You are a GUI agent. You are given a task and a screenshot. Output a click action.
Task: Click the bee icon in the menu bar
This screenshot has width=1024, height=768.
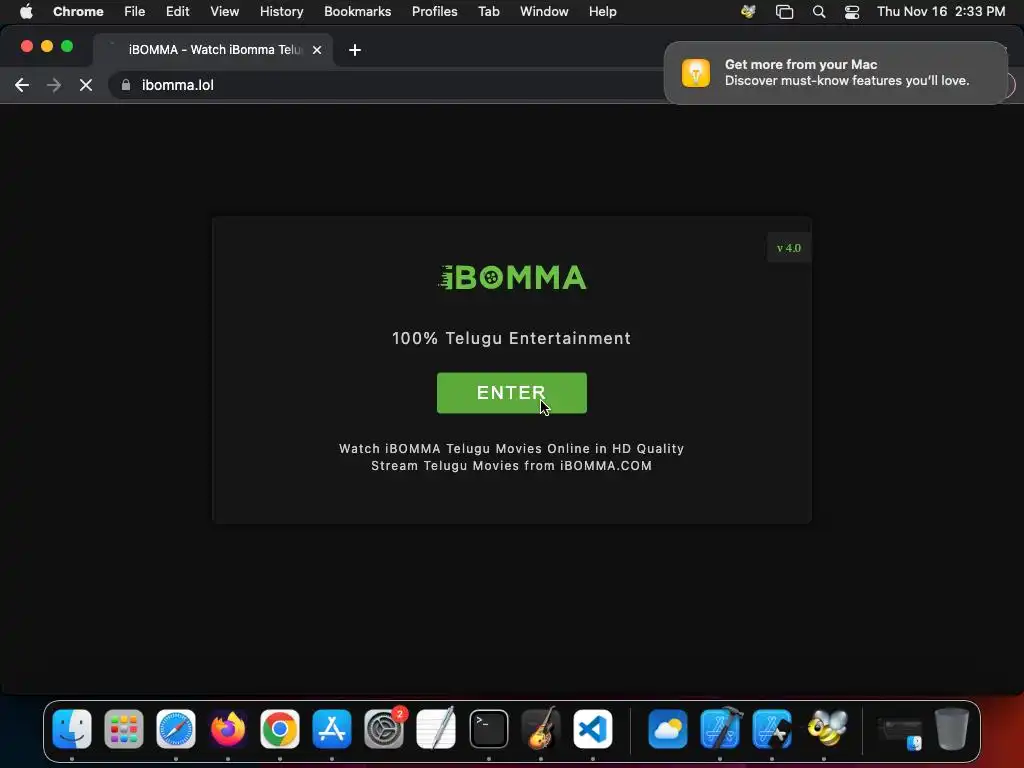click(748, 11)
